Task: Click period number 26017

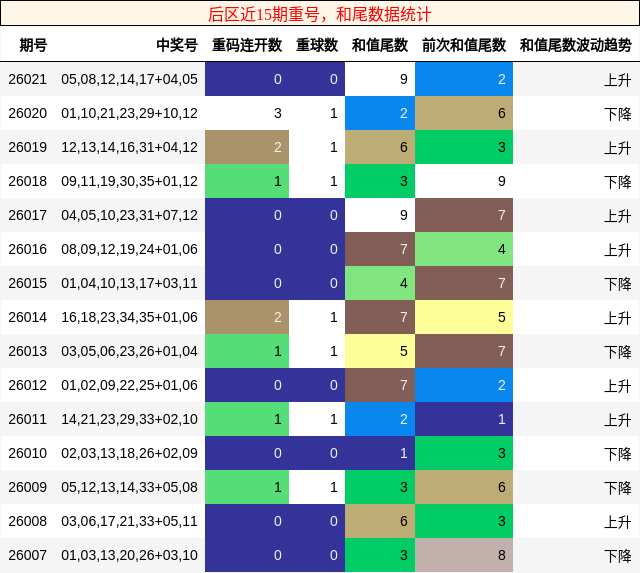Action: point(28,215)
